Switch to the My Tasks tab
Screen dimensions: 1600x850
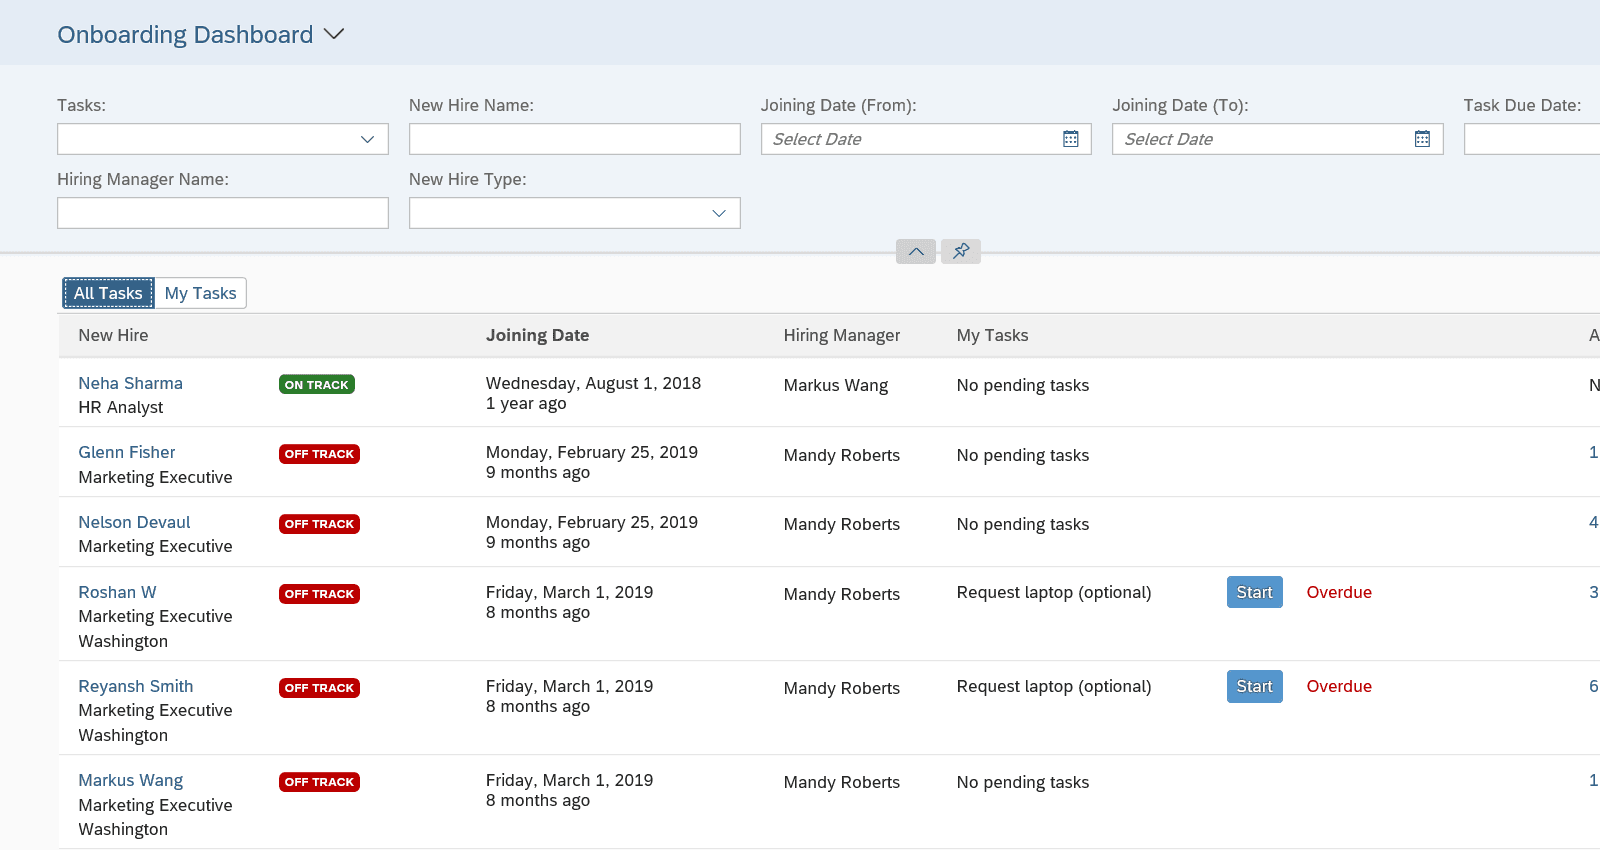[201, 293]
